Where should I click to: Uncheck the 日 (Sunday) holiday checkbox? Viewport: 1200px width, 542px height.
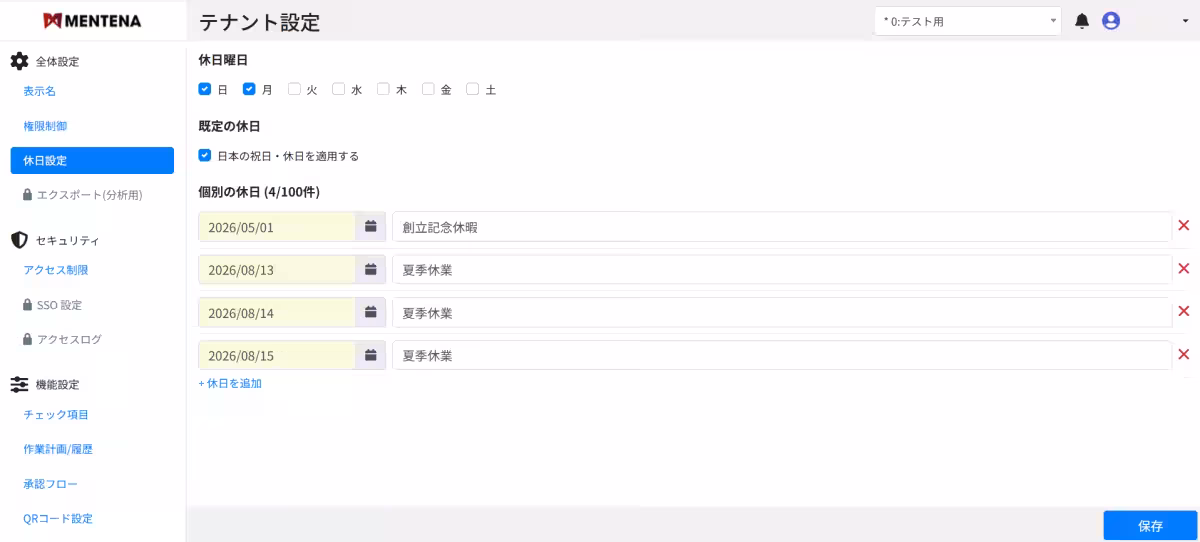(205, 89)
